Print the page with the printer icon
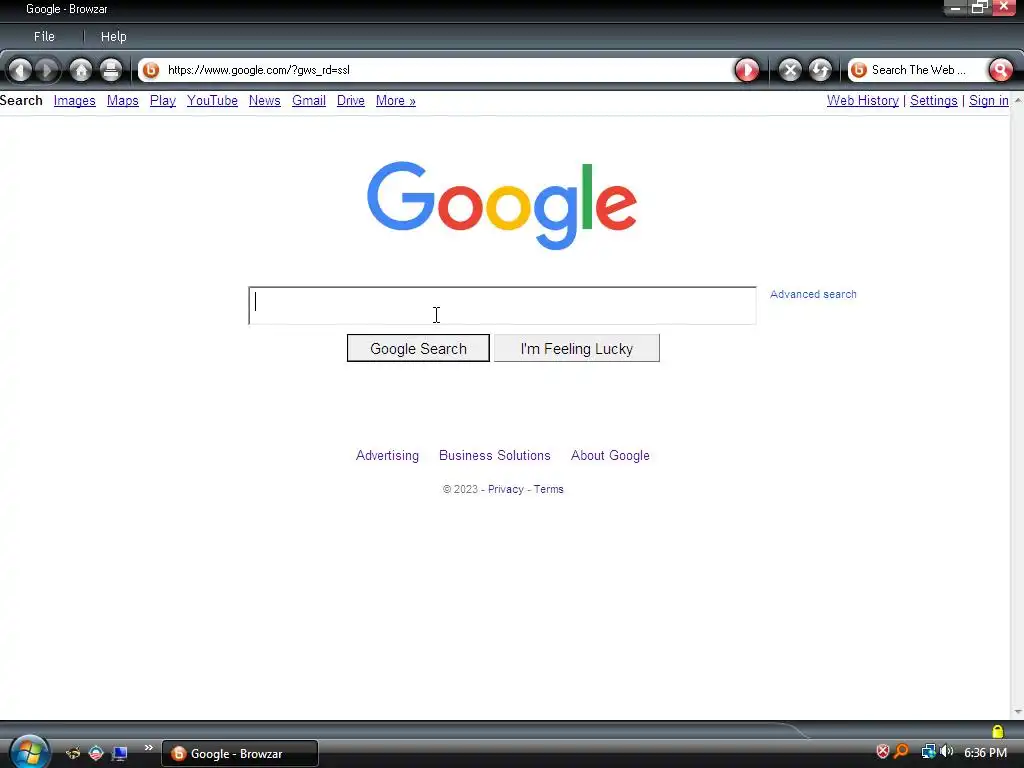Screen dimensions: 1024x768 click(111, 70)
